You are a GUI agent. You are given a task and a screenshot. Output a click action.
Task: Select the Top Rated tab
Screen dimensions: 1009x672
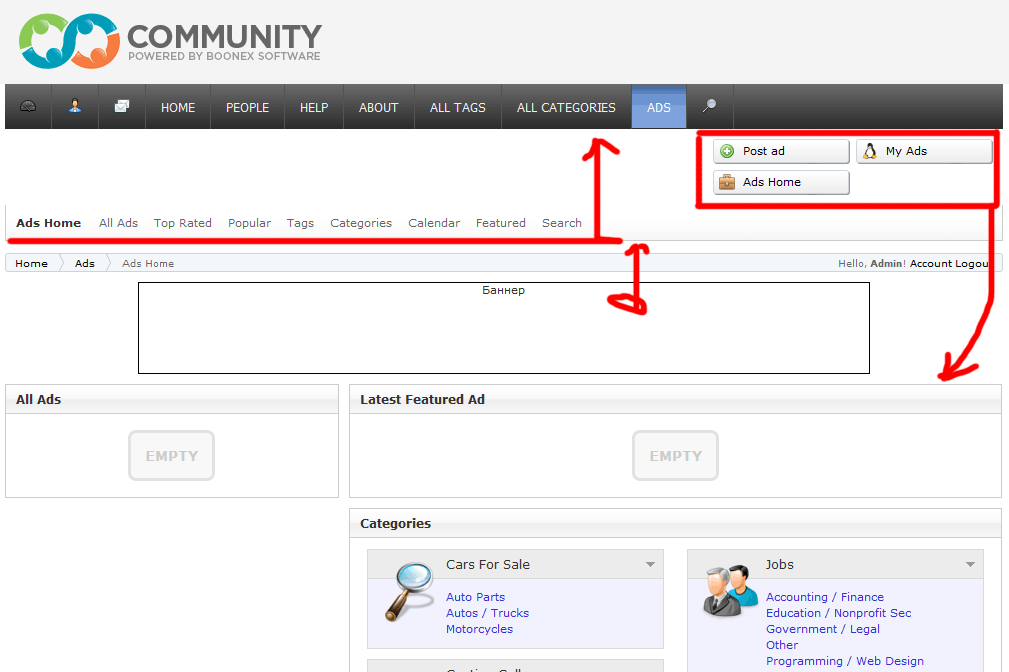click(x=182, y=223)
